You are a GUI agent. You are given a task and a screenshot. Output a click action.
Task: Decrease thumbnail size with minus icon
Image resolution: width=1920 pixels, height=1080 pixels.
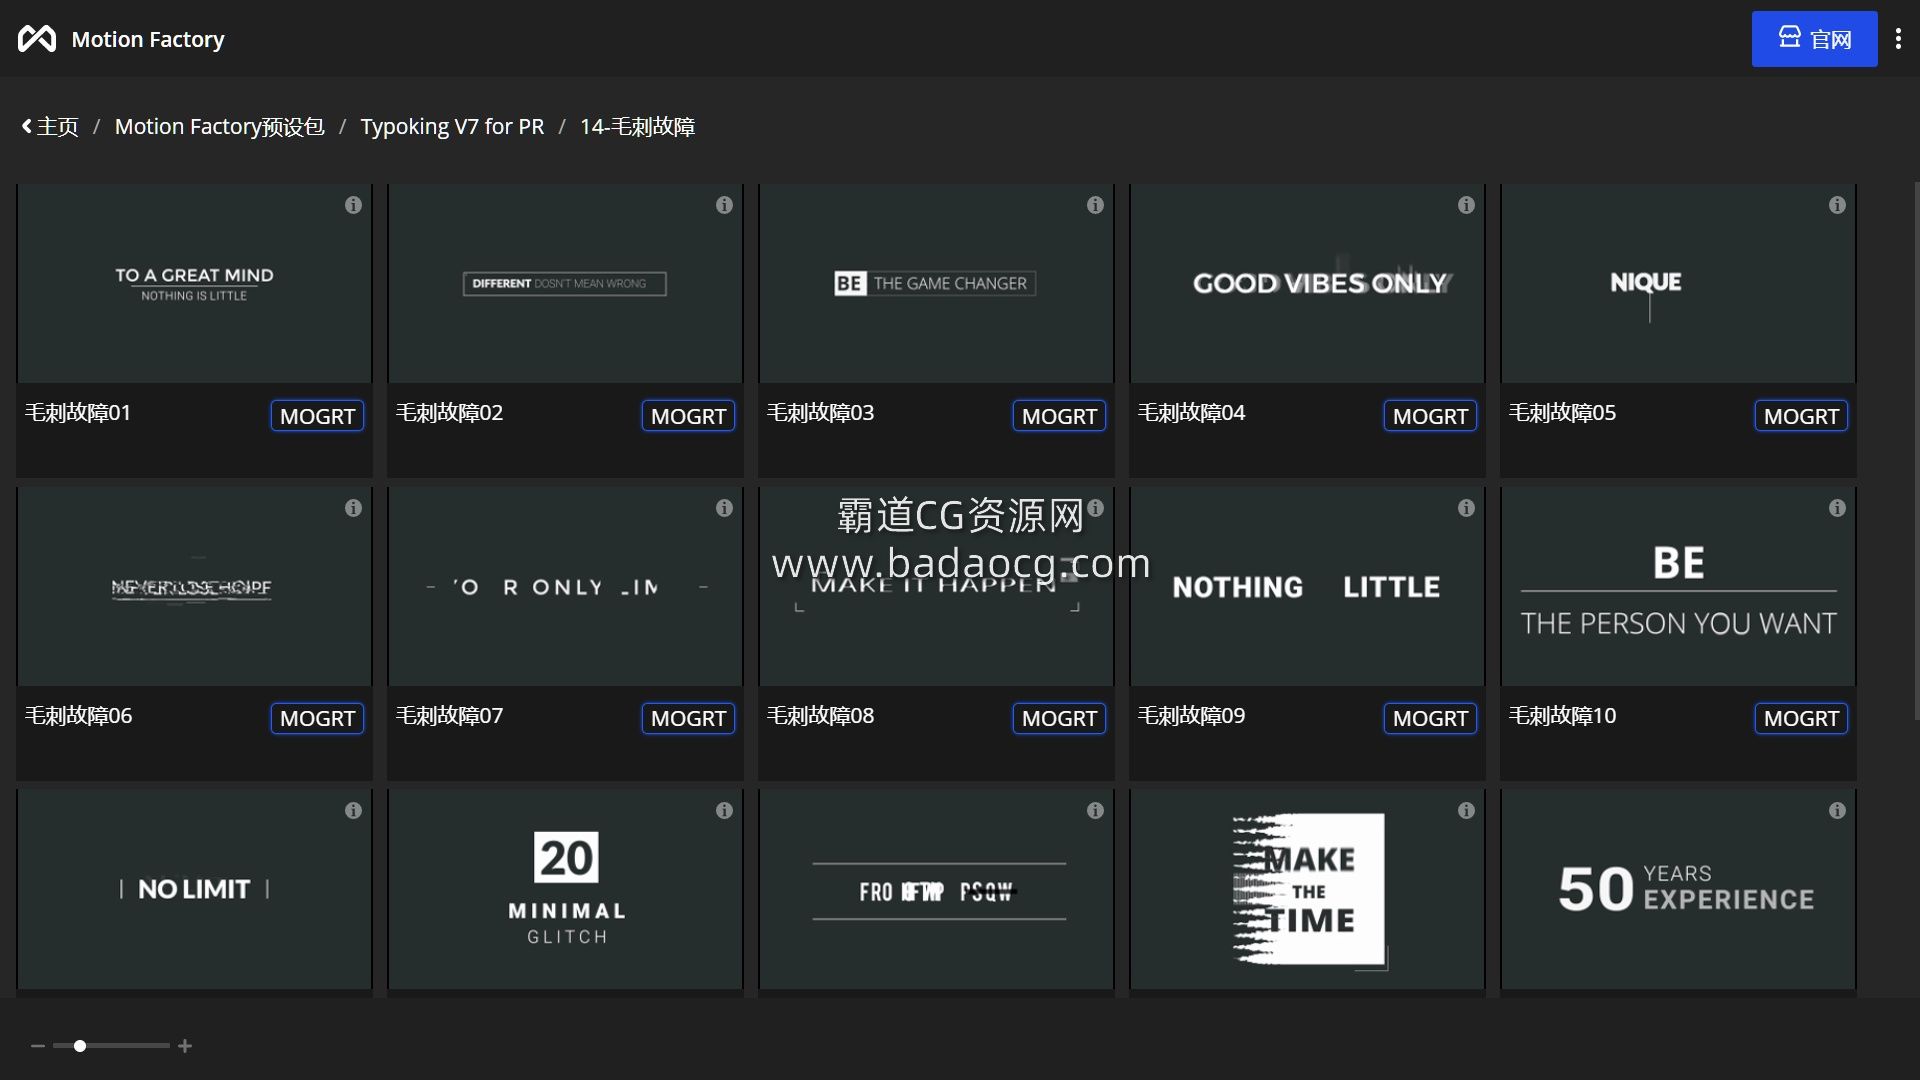tap(38, 1046)
